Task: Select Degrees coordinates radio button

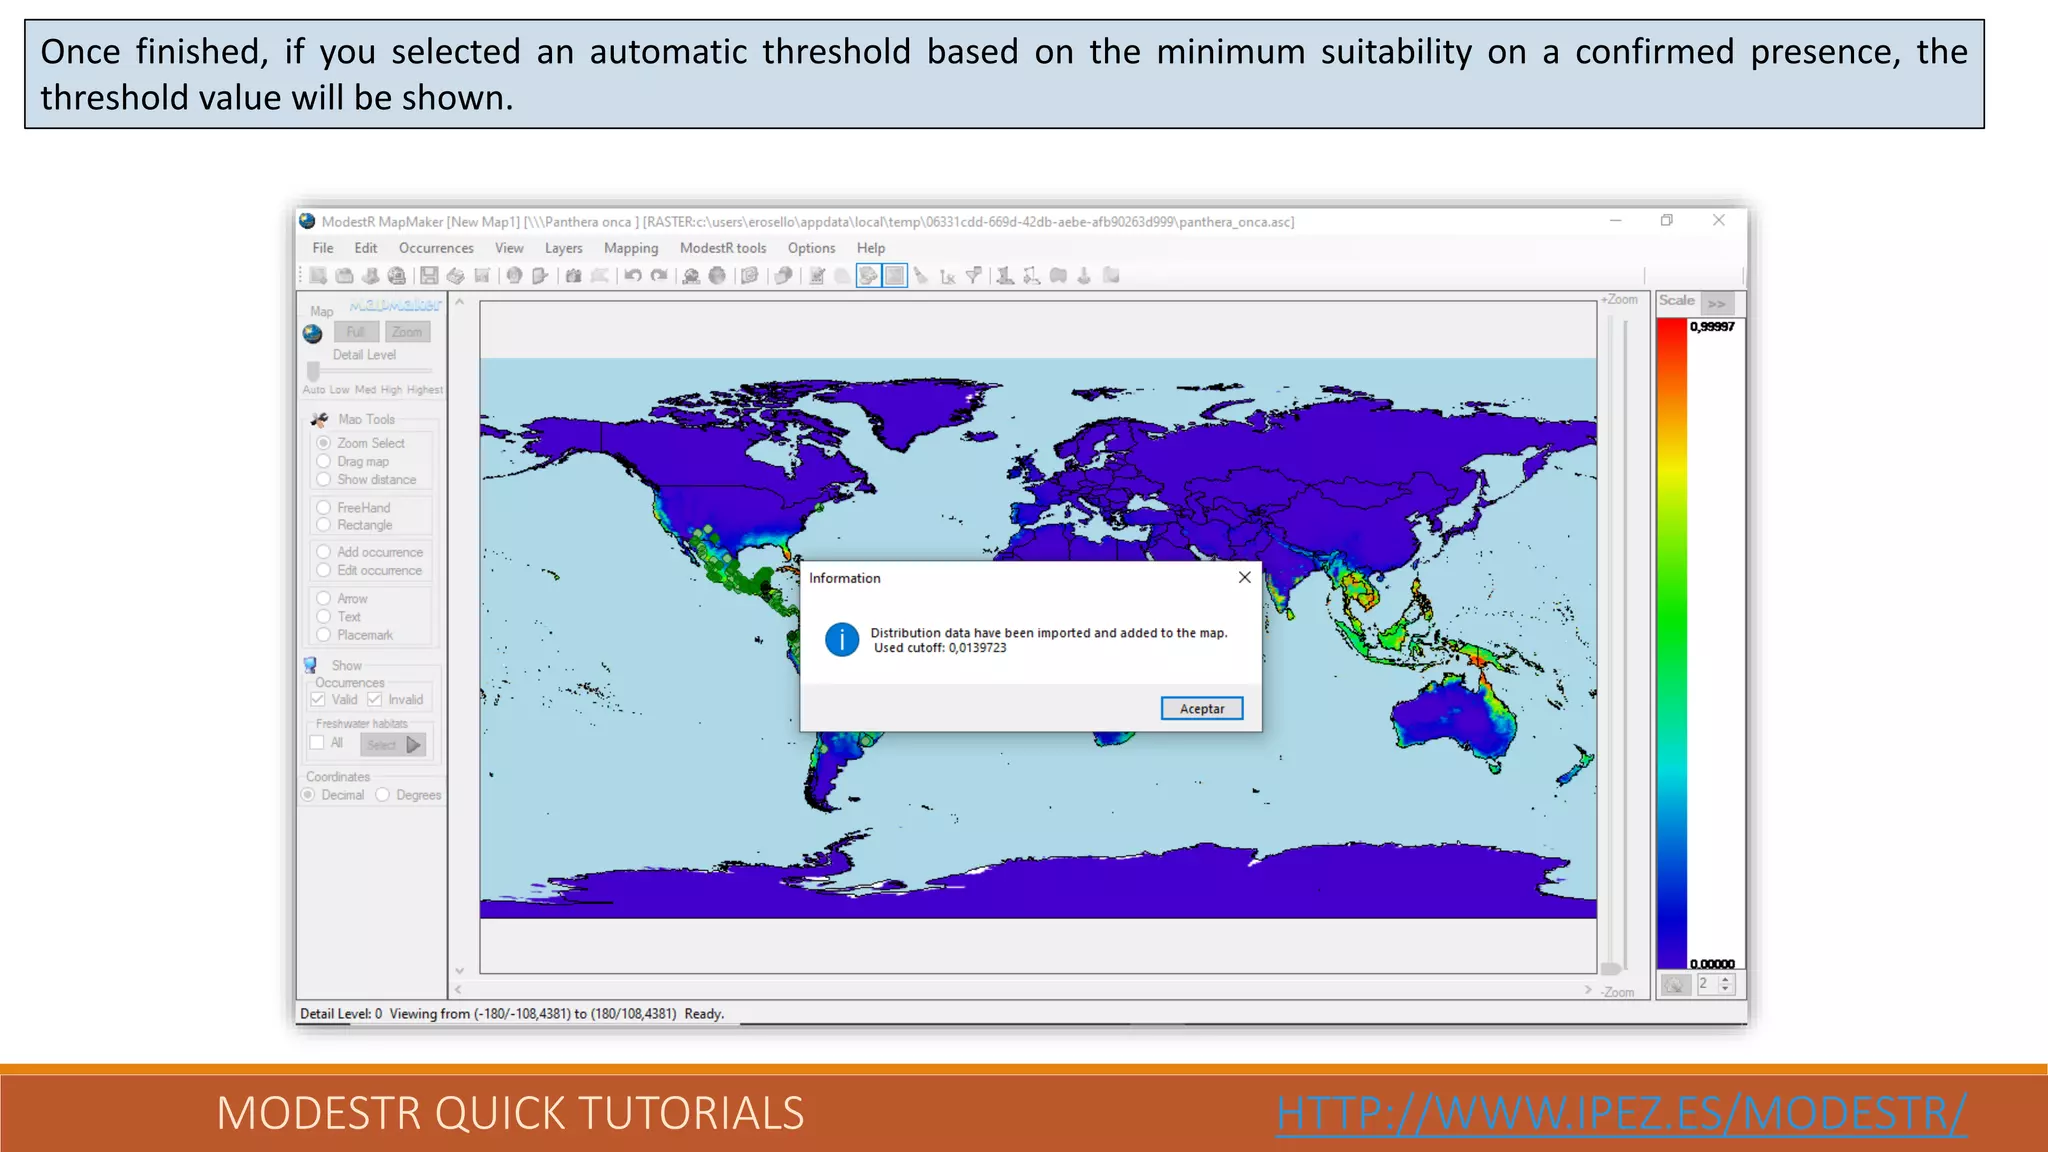Action: pos(383,795)
